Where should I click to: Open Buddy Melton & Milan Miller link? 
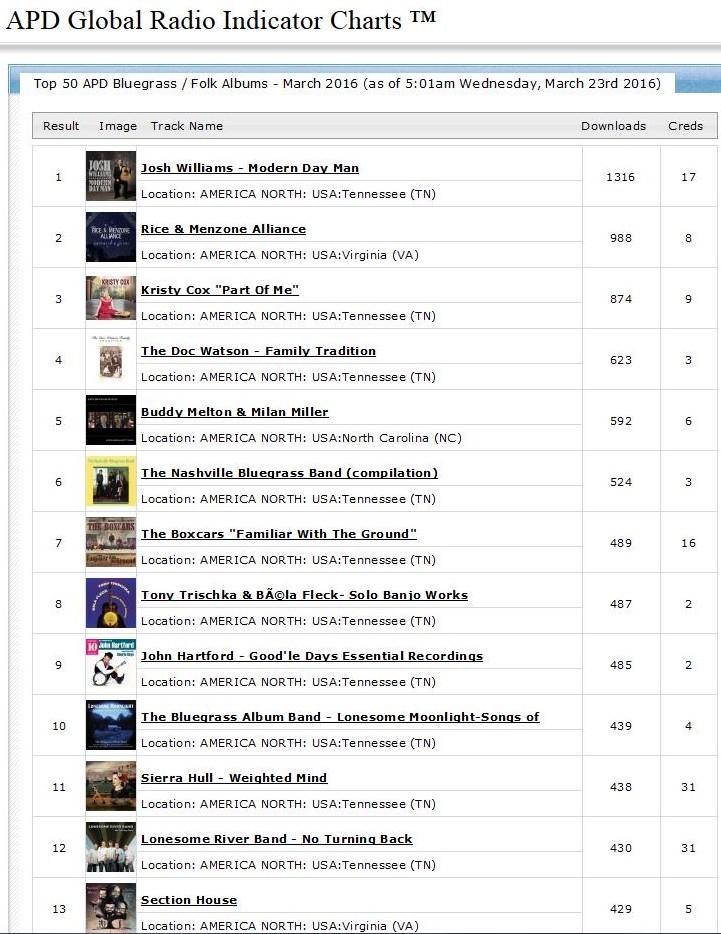pyautogui.click(x=235, y=412)
